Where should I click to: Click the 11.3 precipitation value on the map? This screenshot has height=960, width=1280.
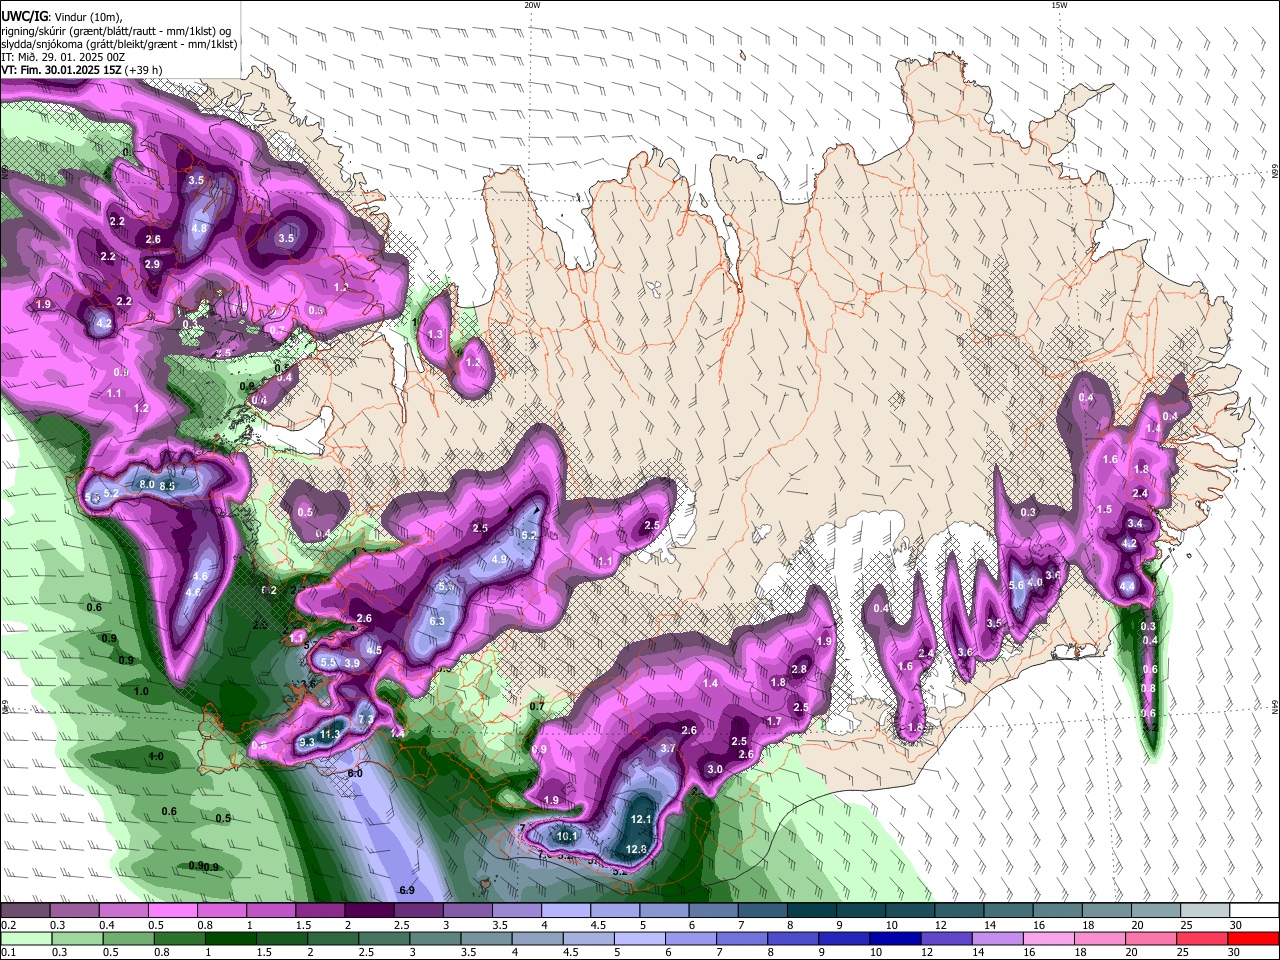click(x=331, y=734)
